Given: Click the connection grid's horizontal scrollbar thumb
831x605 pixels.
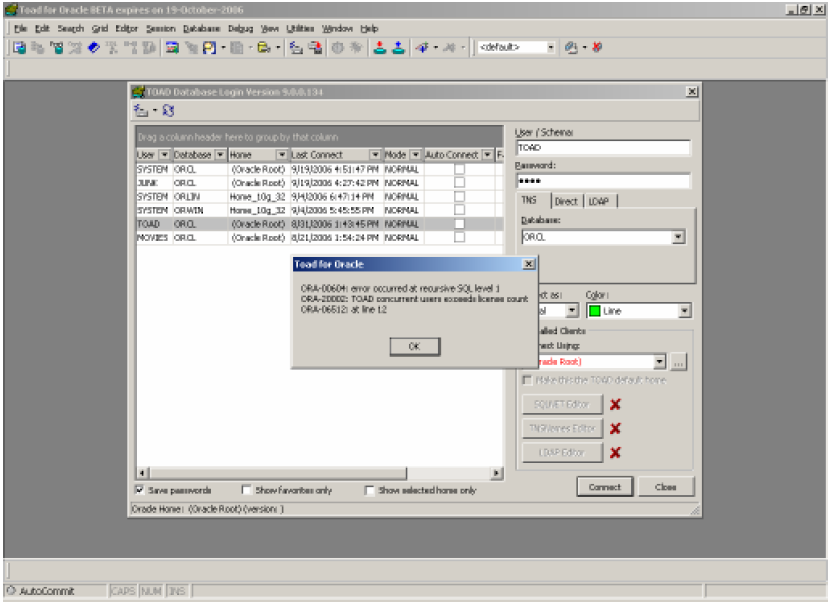Looking at the screenshot, I should (278, 473).
